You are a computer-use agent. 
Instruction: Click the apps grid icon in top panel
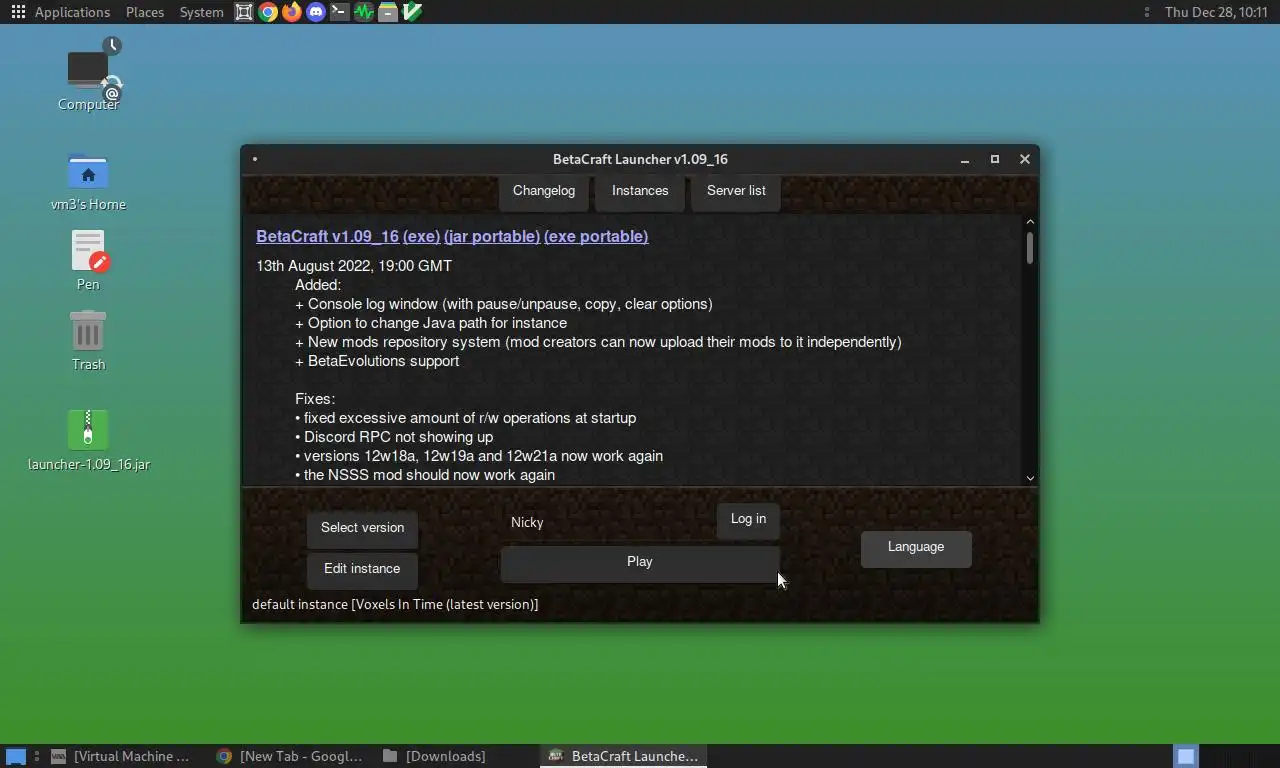click(18, 12)
